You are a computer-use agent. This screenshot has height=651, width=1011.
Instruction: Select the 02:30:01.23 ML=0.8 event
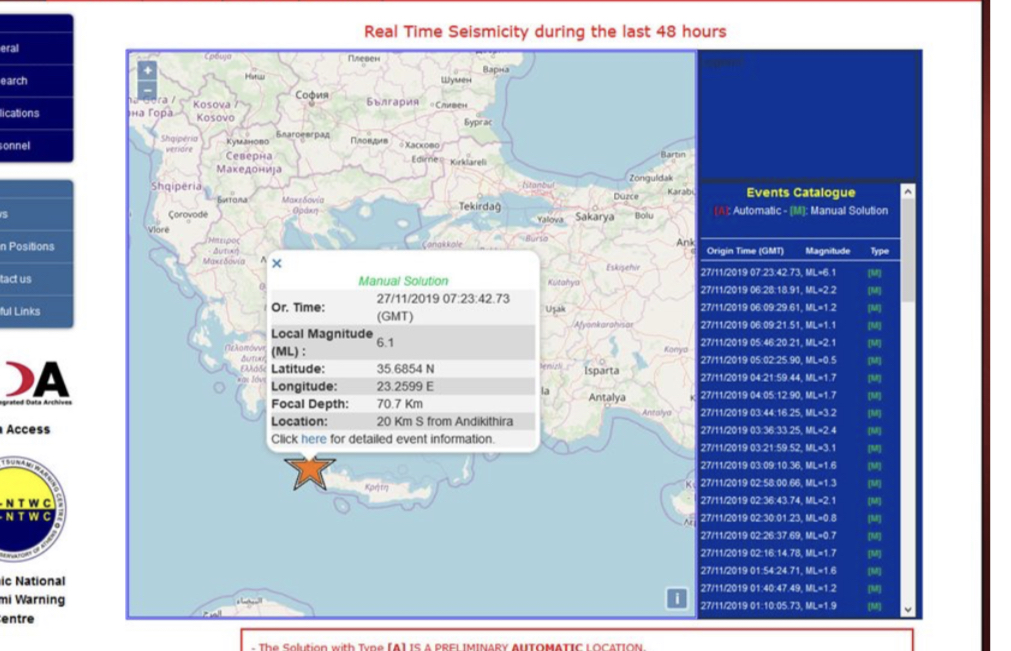tap(792, 518)
